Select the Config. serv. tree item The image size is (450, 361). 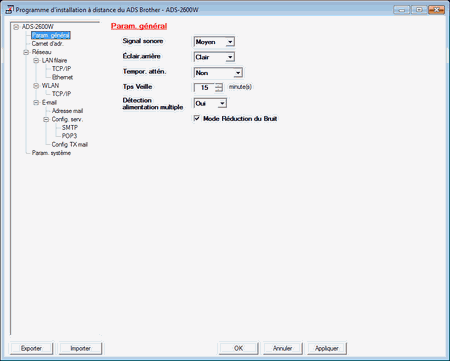coord(67,119)
